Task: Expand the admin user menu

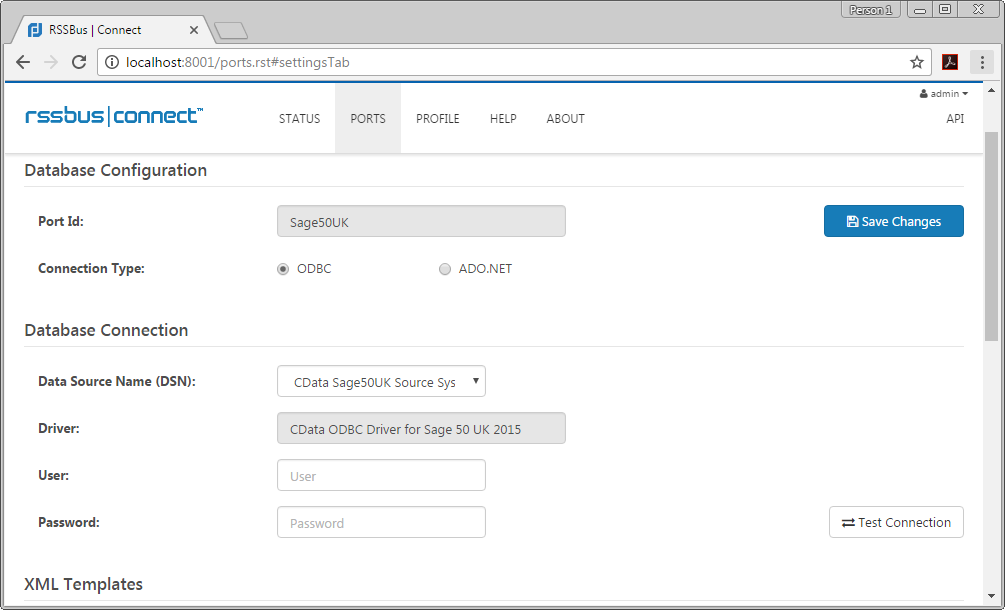Action: click(943, 94)
